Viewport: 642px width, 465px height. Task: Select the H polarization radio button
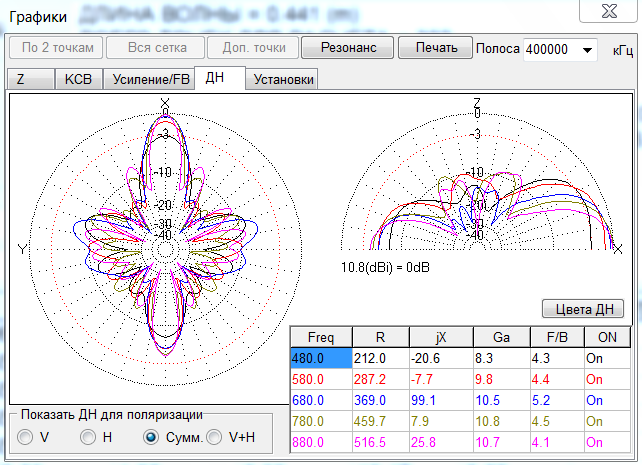(88, 437)
